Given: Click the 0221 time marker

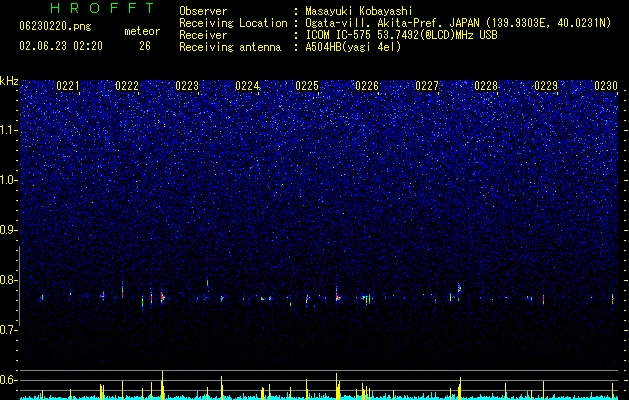Looking at the screenshot, I should [x=68, y=86].
